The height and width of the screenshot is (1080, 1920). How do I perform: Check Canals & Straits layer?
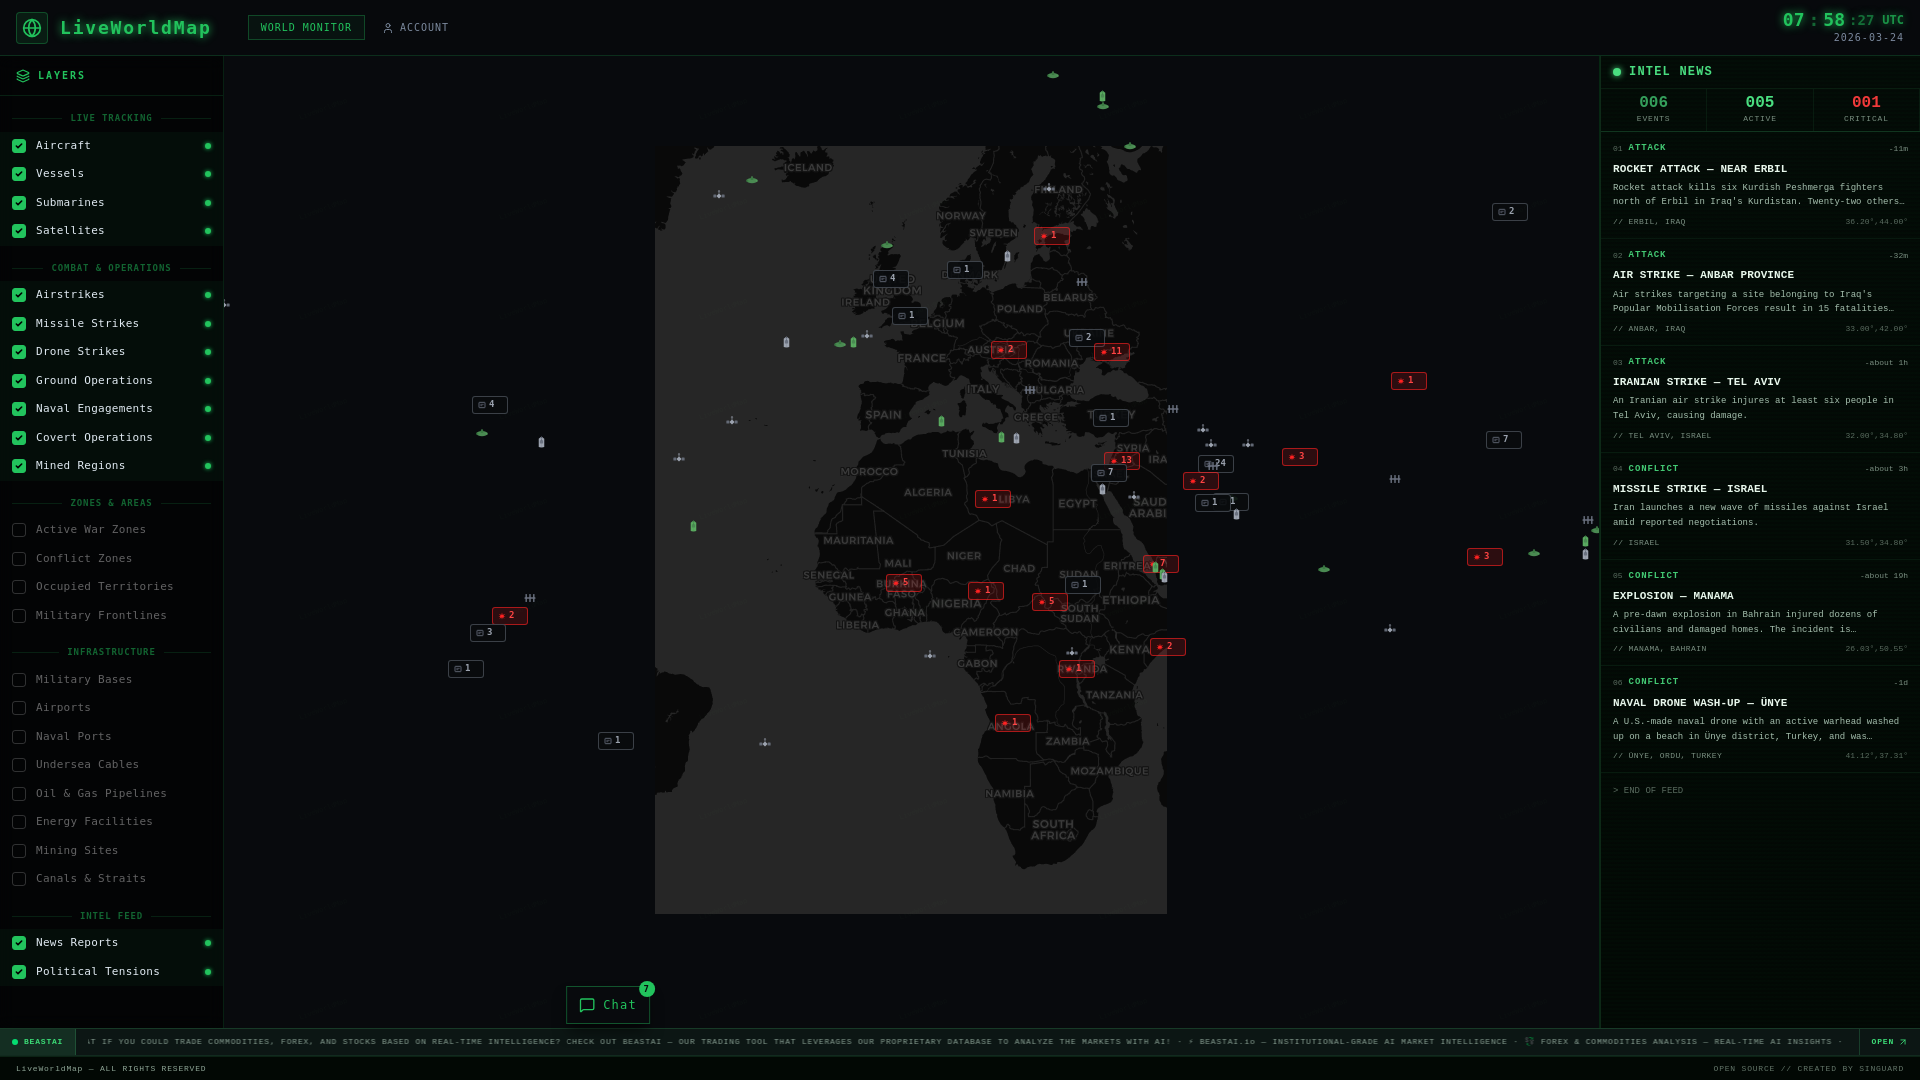coord(19,879)
